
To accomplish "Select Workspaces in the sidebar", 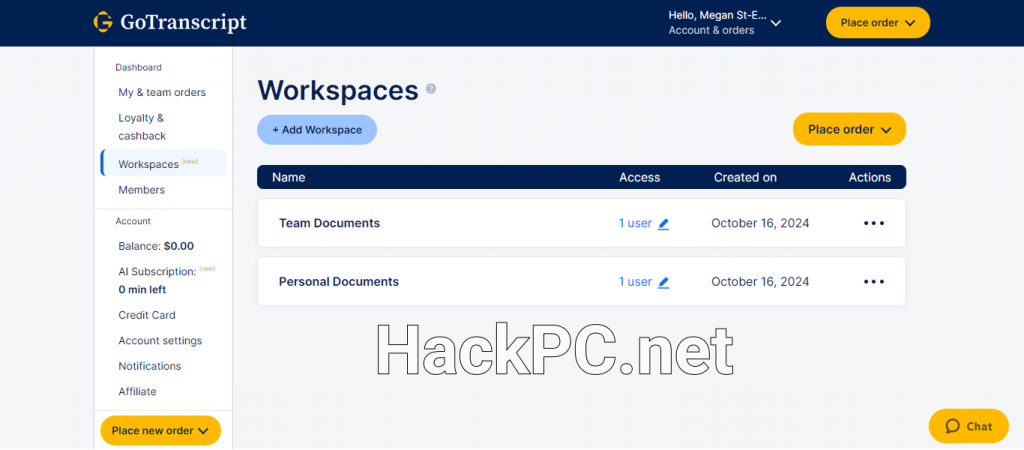I will [x=163, y=163].
